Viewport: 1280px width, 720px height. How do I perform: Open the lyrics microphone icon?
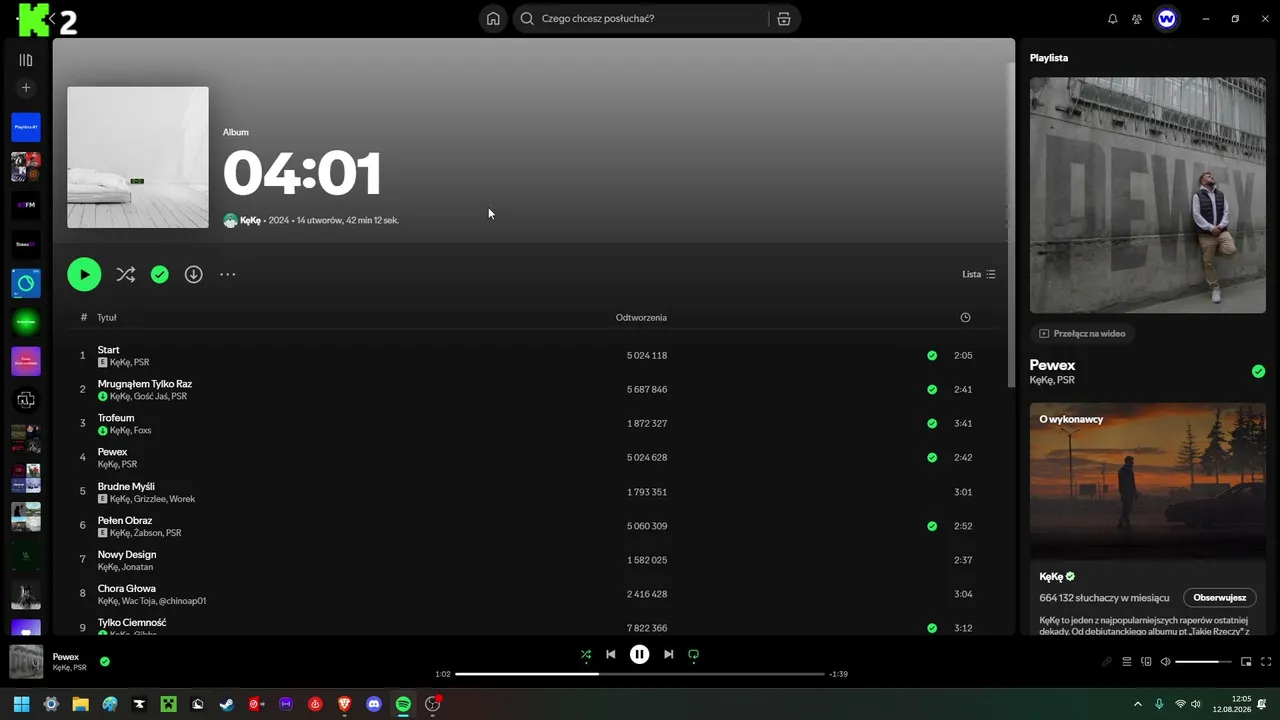click(1107, 662)
